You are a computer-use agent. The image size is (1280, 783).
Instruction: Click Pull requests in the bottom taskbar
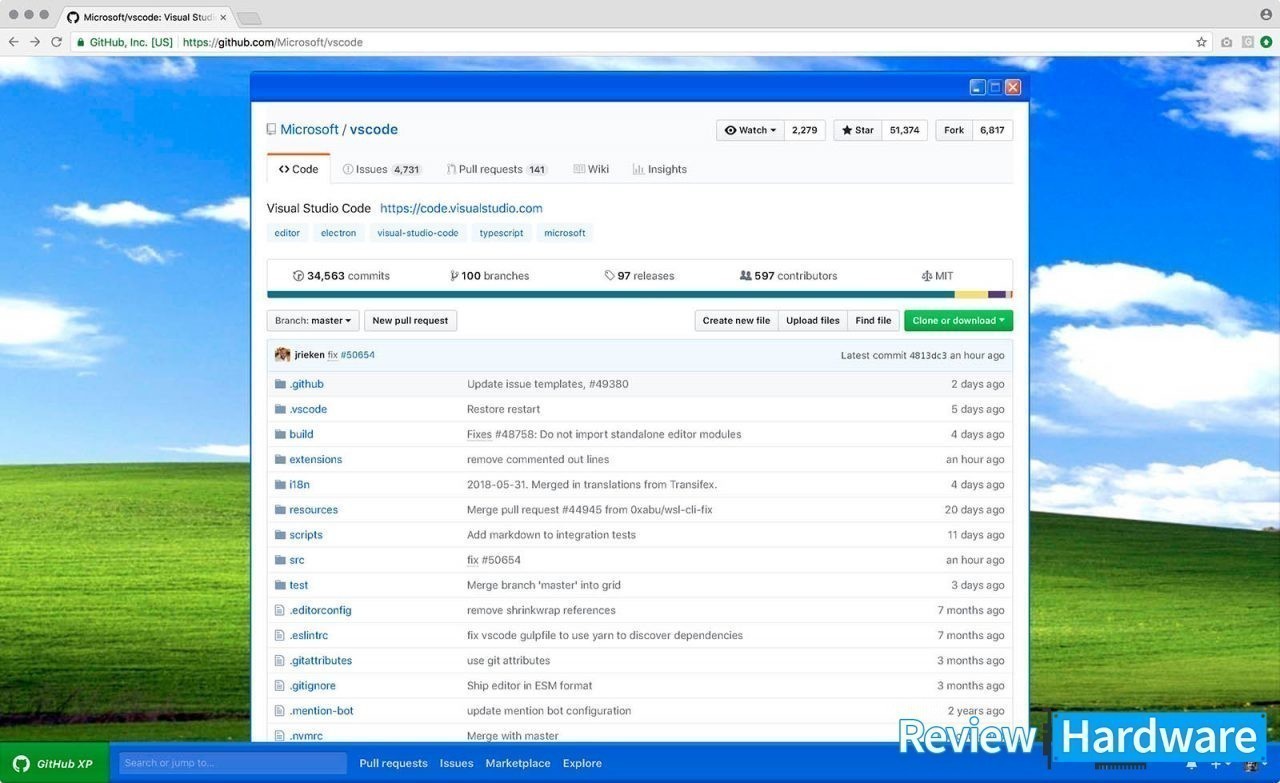click(393, 764)
